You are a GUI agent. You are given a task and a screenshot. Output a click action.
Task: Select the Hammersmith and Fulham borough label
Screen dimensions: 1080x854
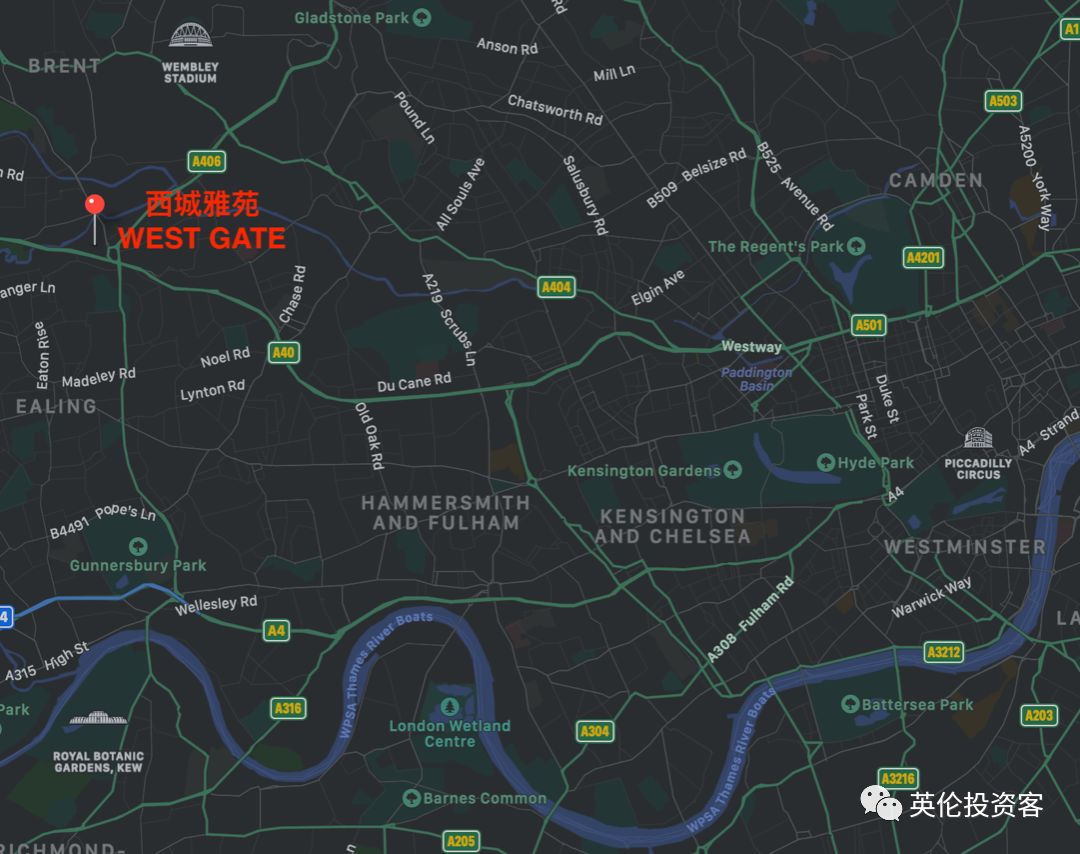click(446, 512)
